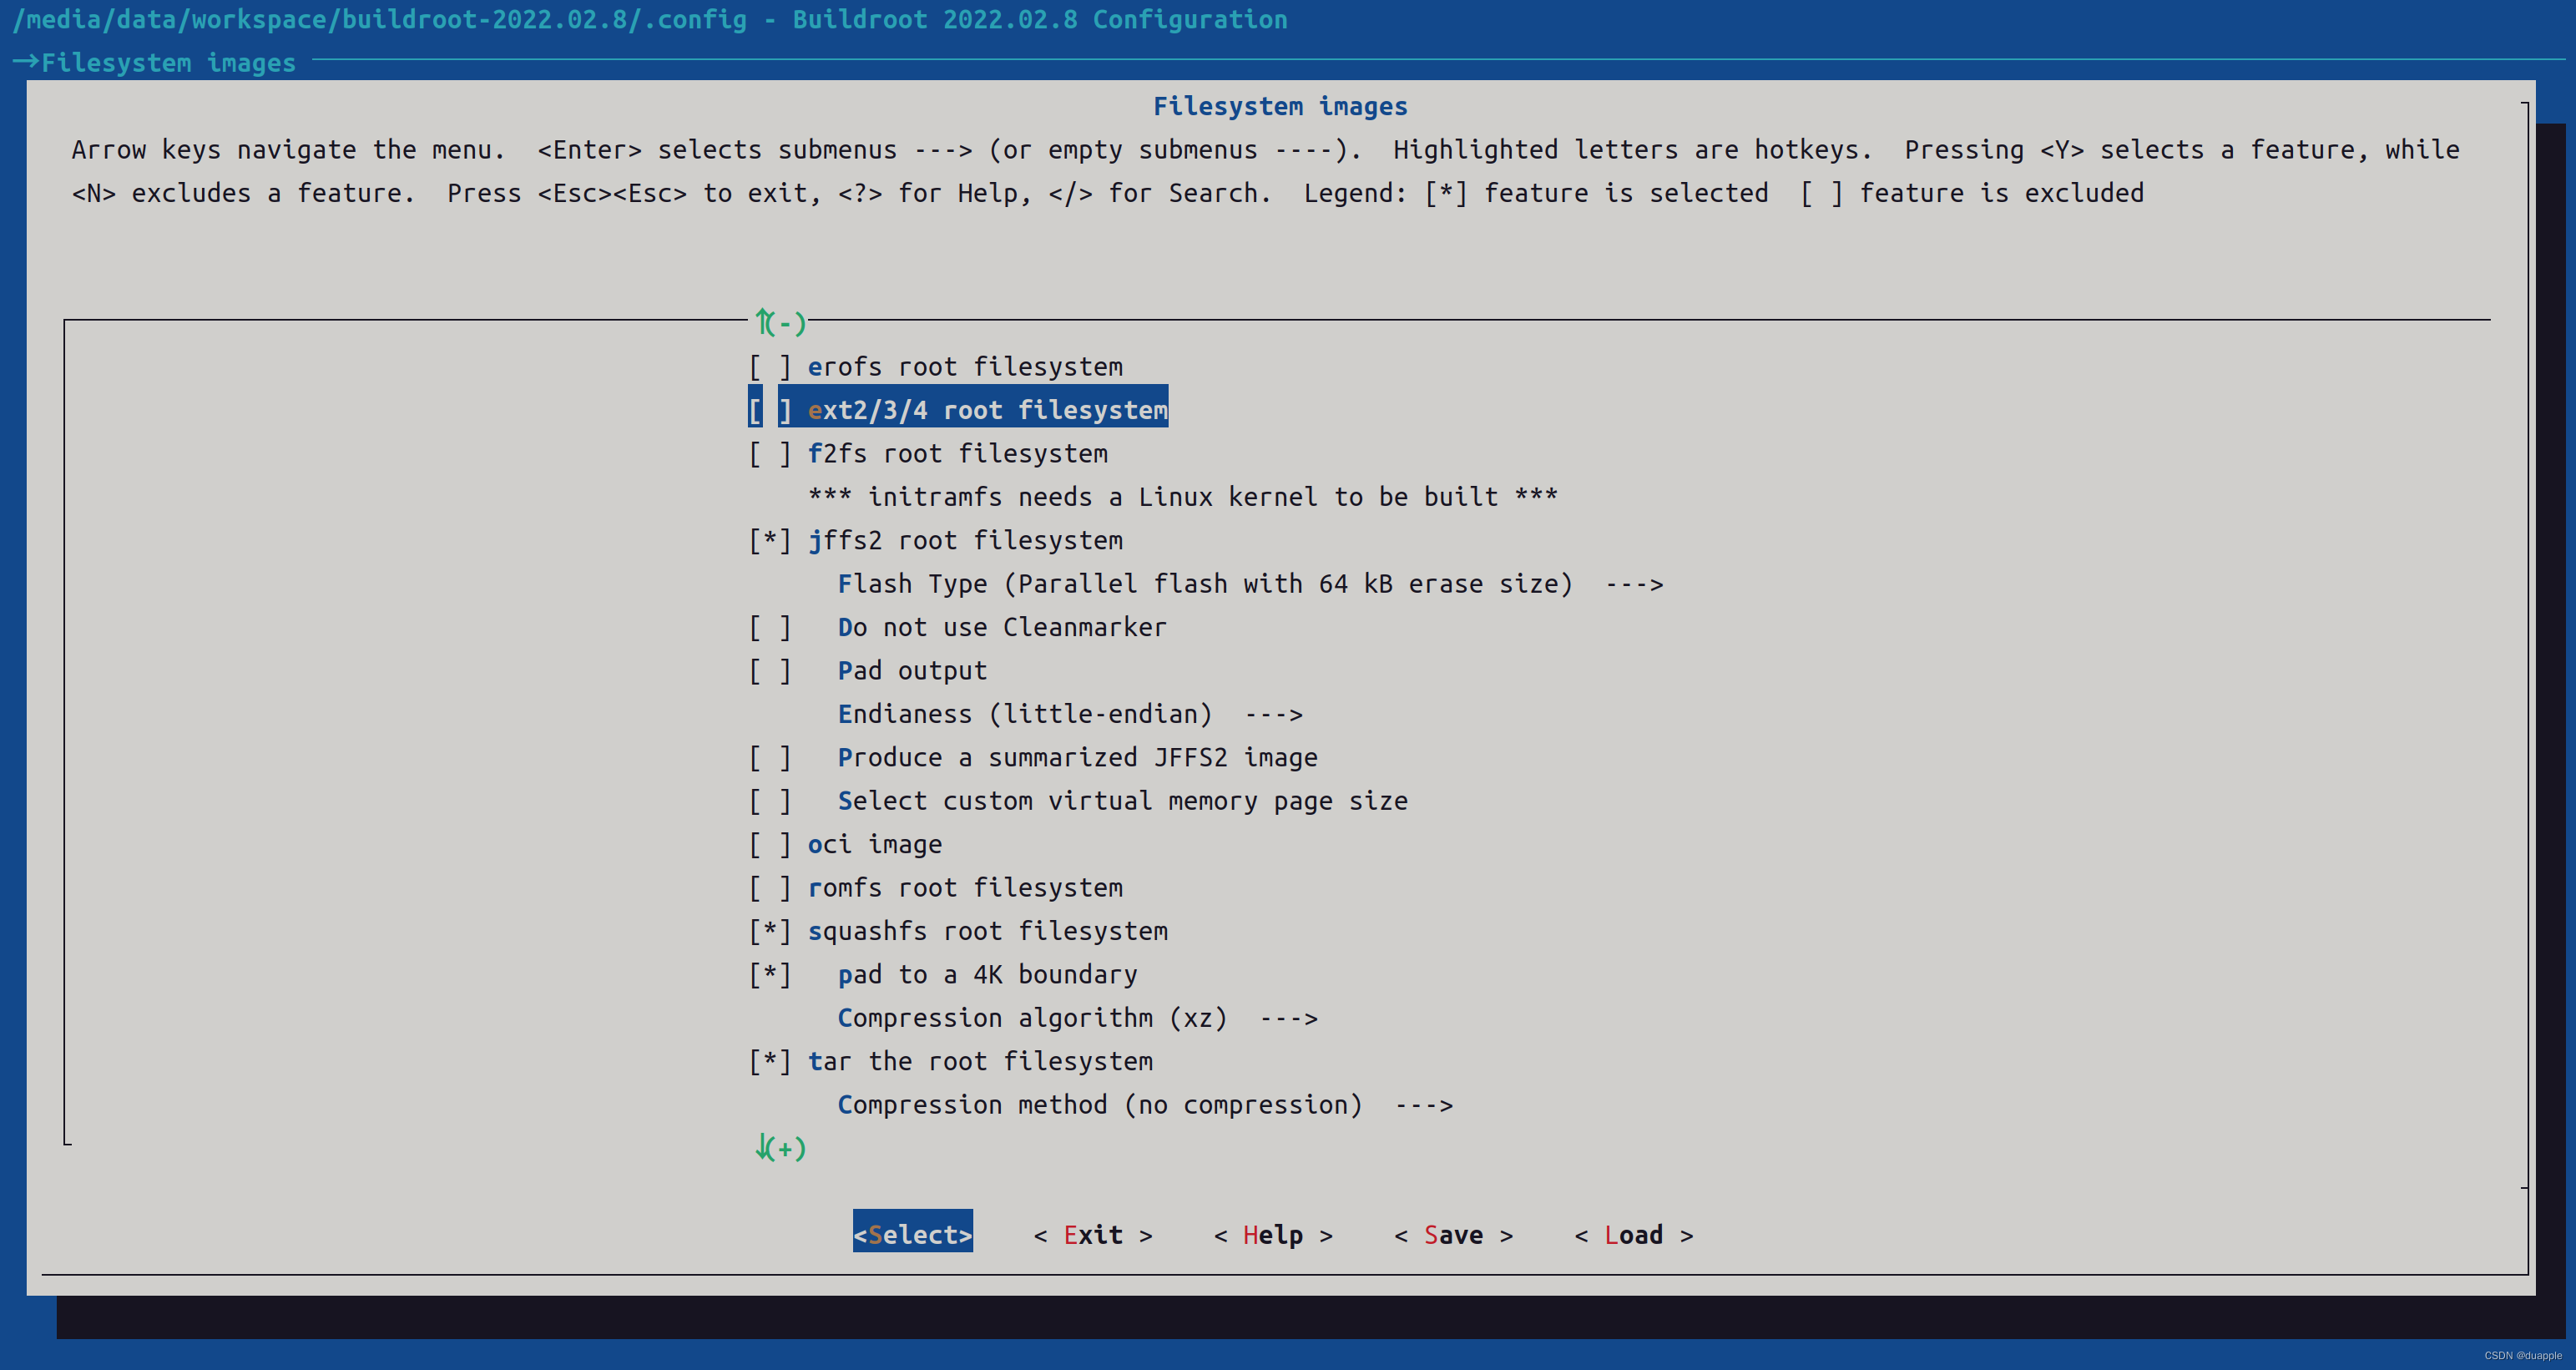Screen dimensions: 2576x1370
Task: Disable jffs2 root filesystem checkbox
Action: point(770,541)
